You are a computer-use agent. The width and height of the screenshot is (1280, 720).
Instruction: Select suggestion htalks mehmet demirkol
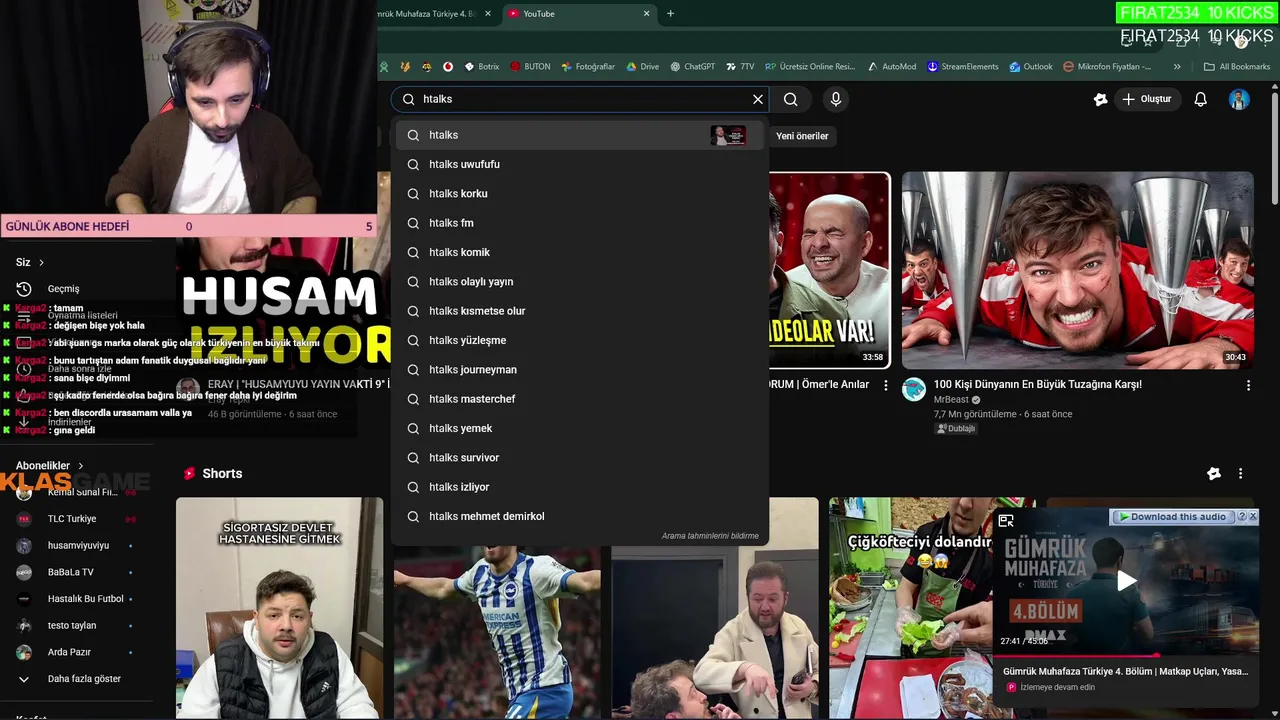[579, 516]
